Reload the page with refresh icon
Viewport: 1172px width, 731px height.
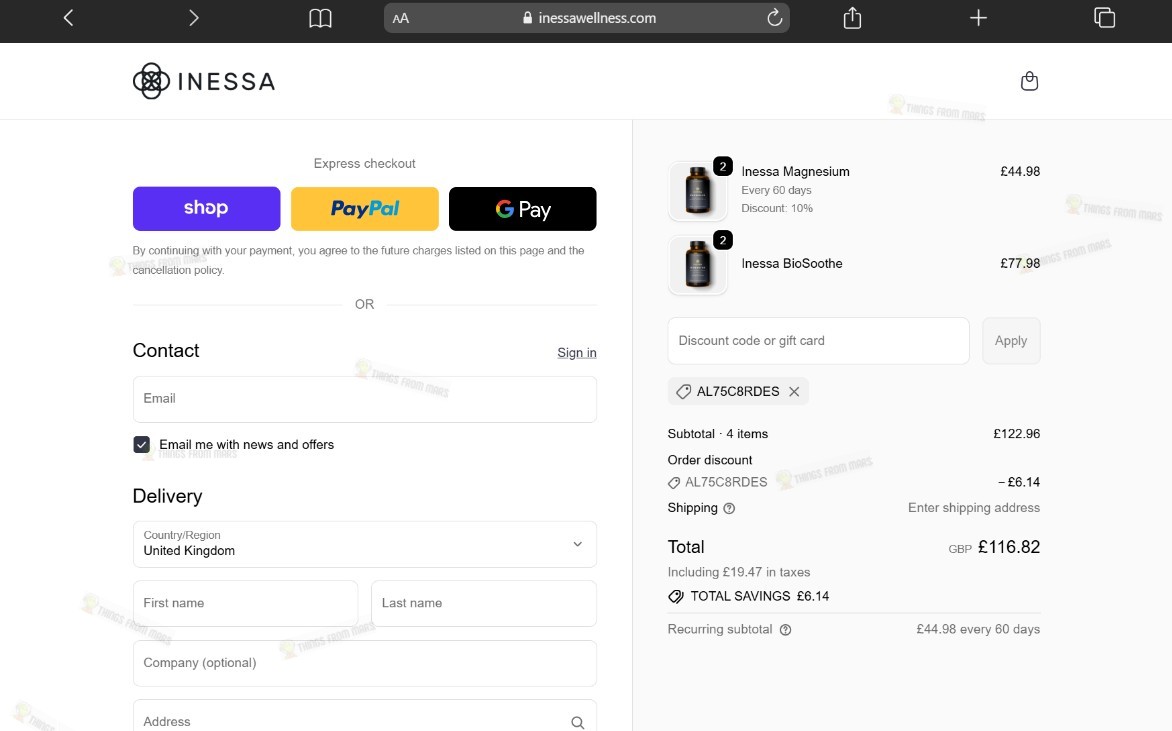point(774,18)
